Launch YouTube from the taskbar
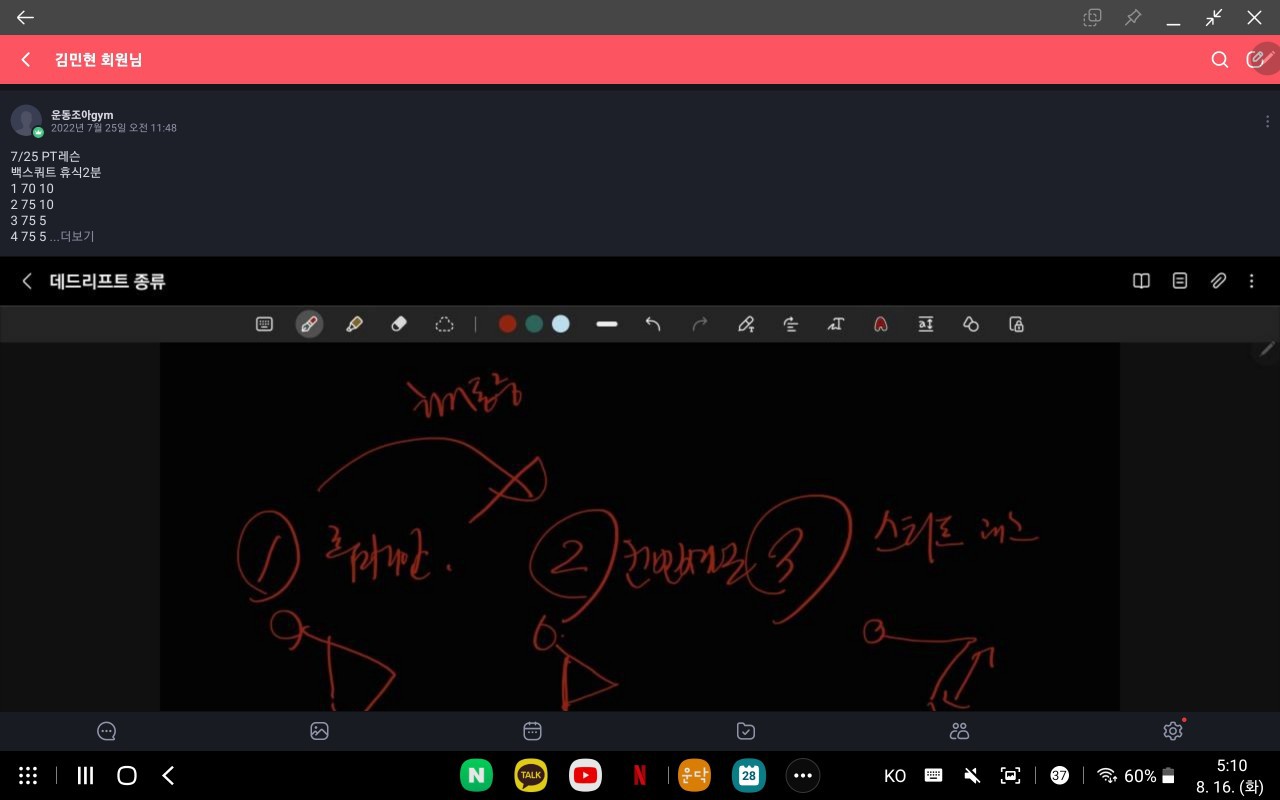This screenshot has width=1280, height=800. 585,776
